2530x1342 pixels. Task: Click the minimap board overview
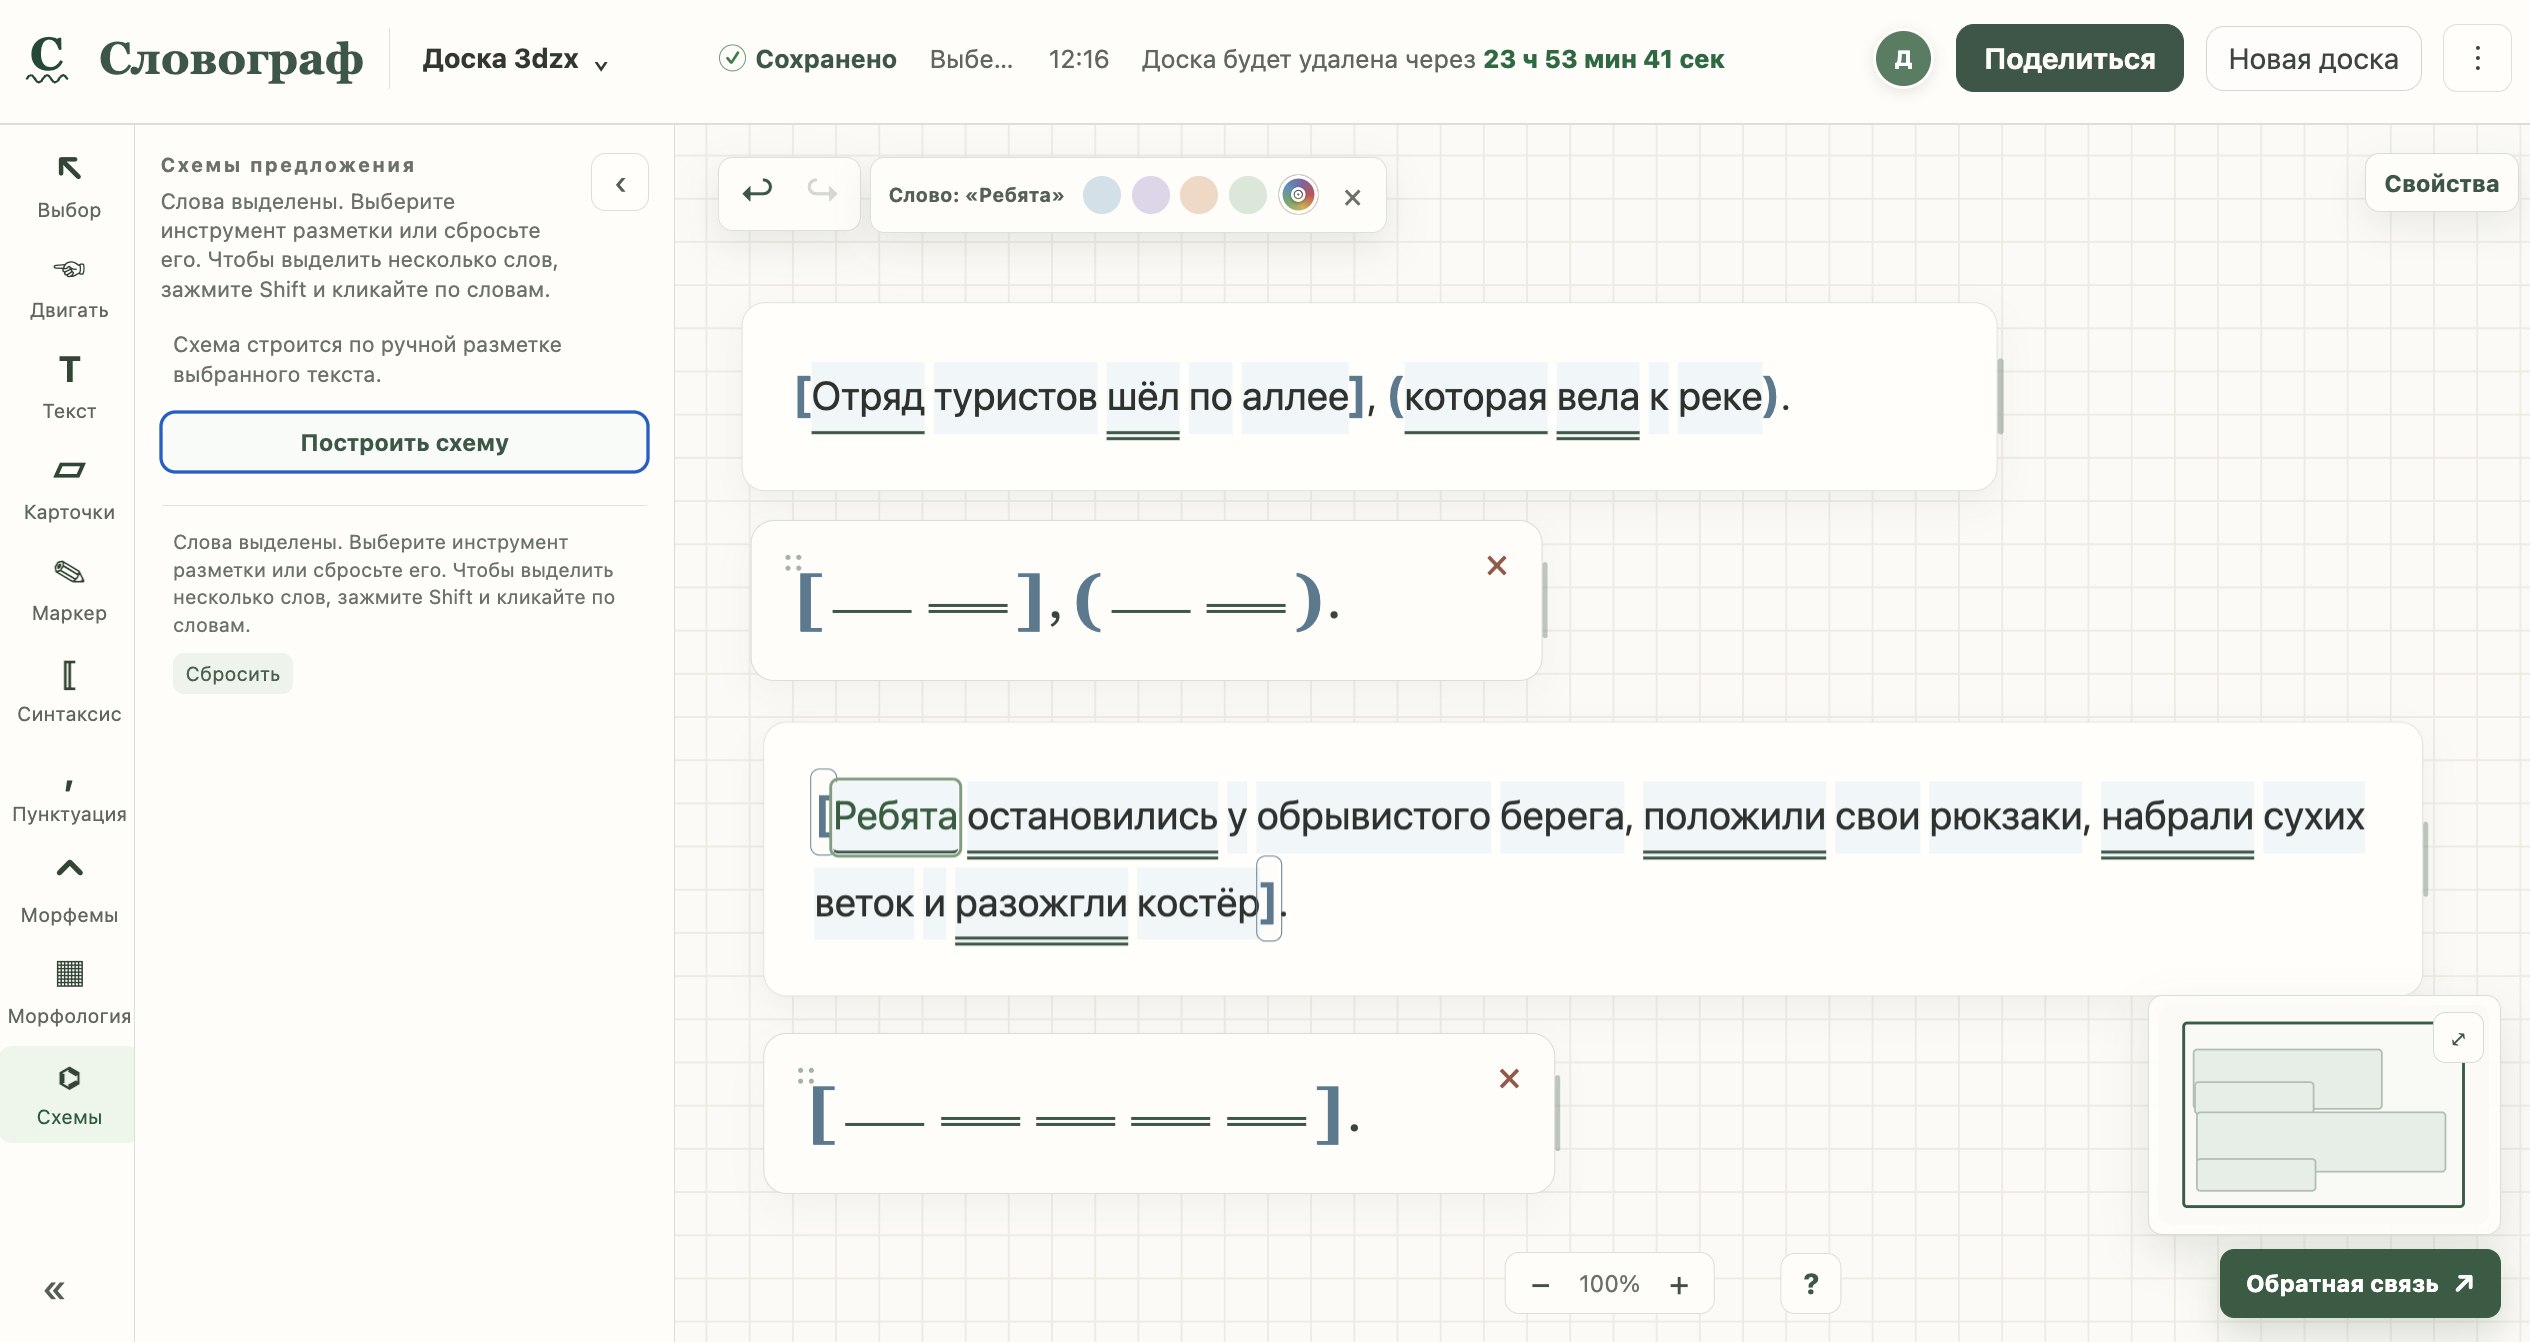pyautogui.click(x=2322, y=1114)
